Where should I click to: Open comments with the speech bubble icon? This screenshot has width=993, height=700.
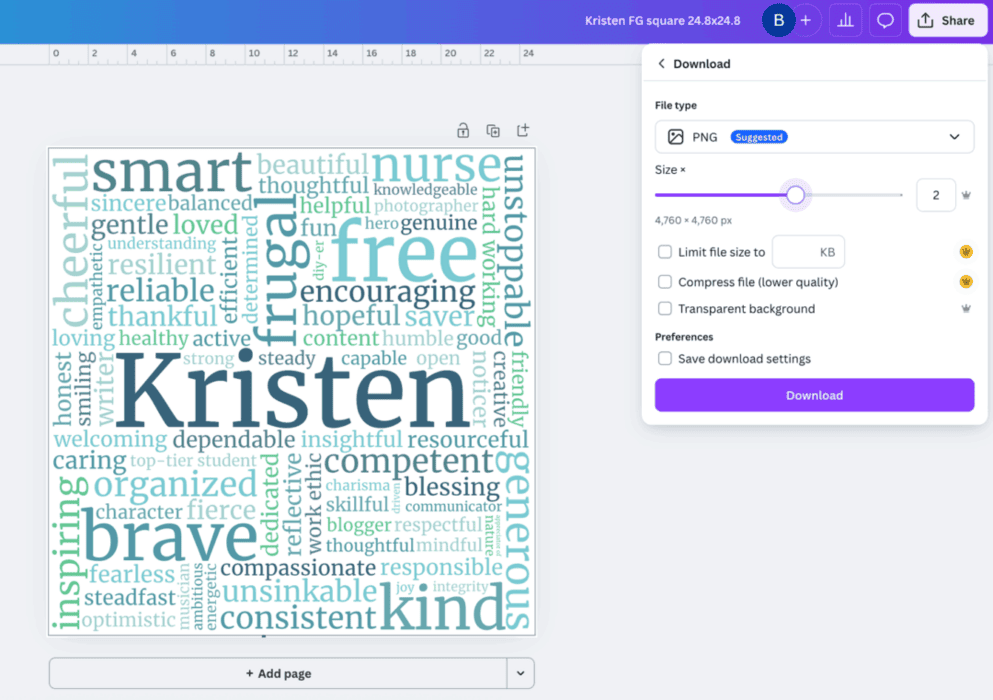884,20
